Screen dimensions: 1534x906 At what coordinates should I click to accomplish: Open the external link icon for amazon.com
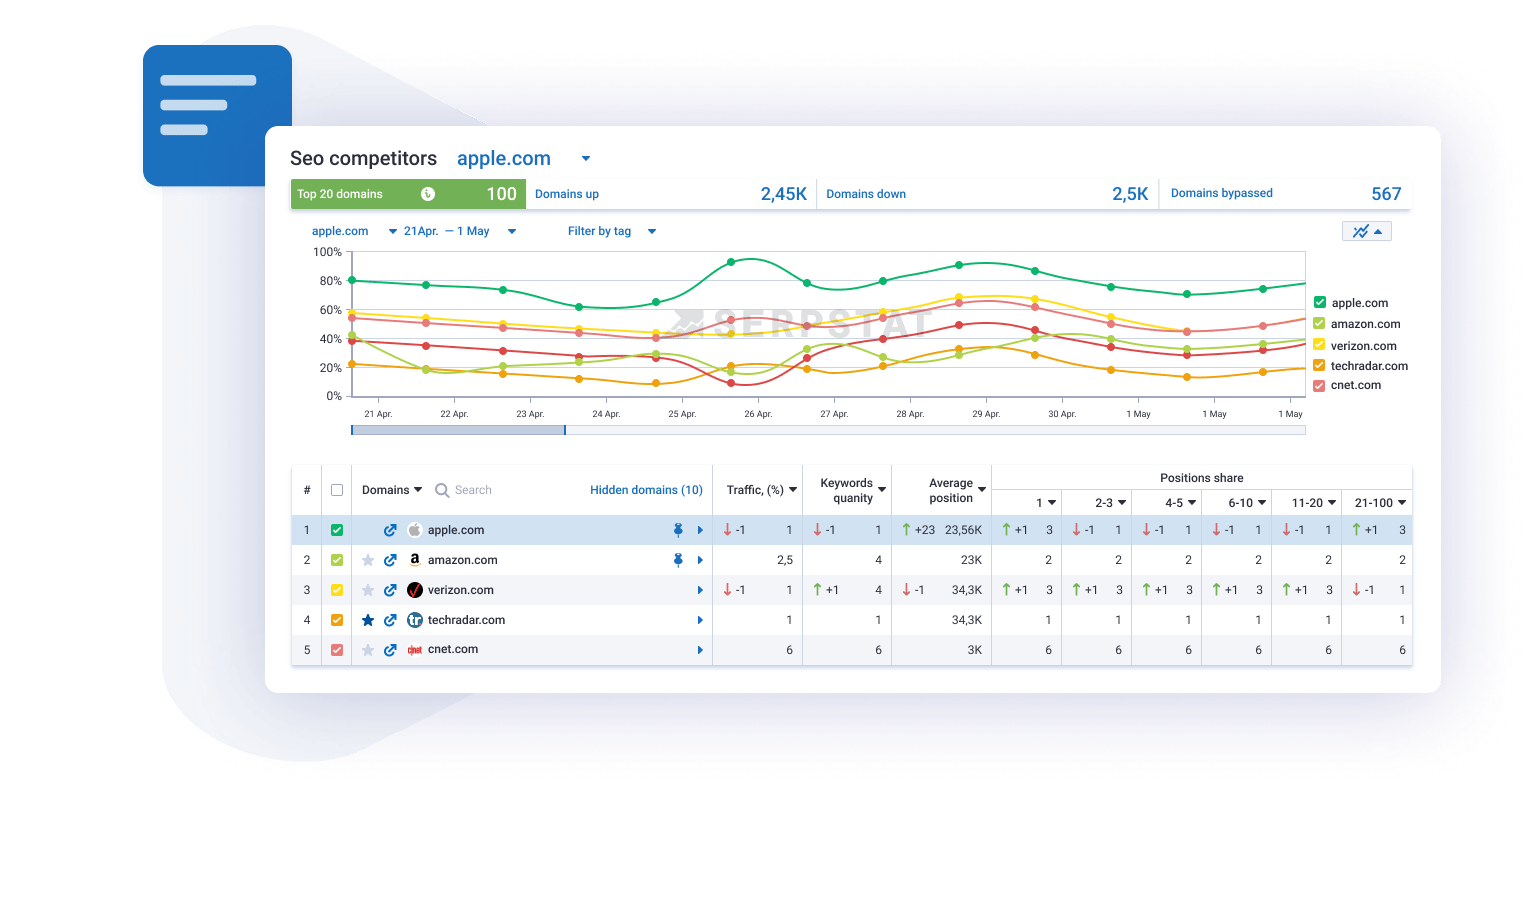pyautogui.click(x=390, y=560)
